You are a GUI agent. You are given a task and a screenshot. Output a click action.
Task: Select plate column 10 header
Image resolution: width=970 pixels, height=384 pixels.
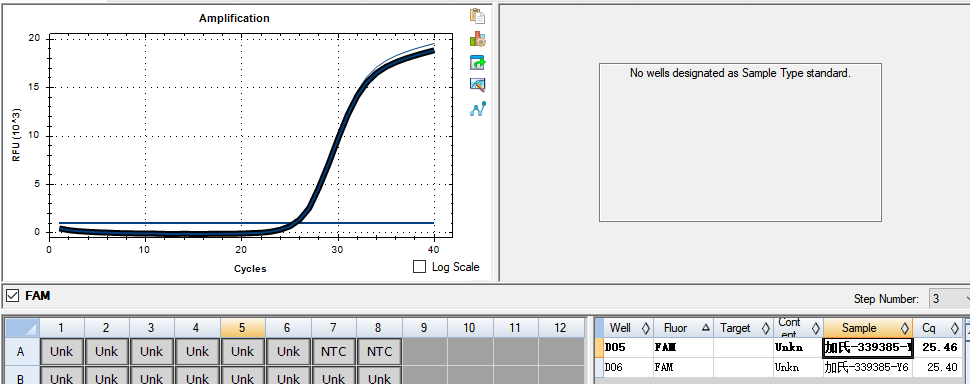pos(470,328)
